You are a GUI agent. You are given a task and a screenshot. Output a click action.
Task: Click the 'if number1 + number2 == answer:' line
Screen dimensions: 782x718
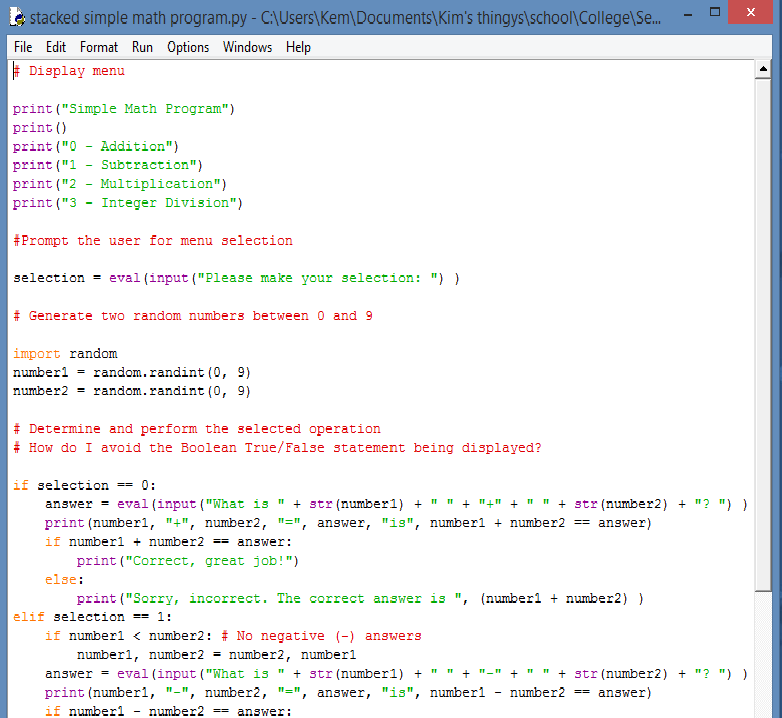pyautogui.click(x=168, y=542)
